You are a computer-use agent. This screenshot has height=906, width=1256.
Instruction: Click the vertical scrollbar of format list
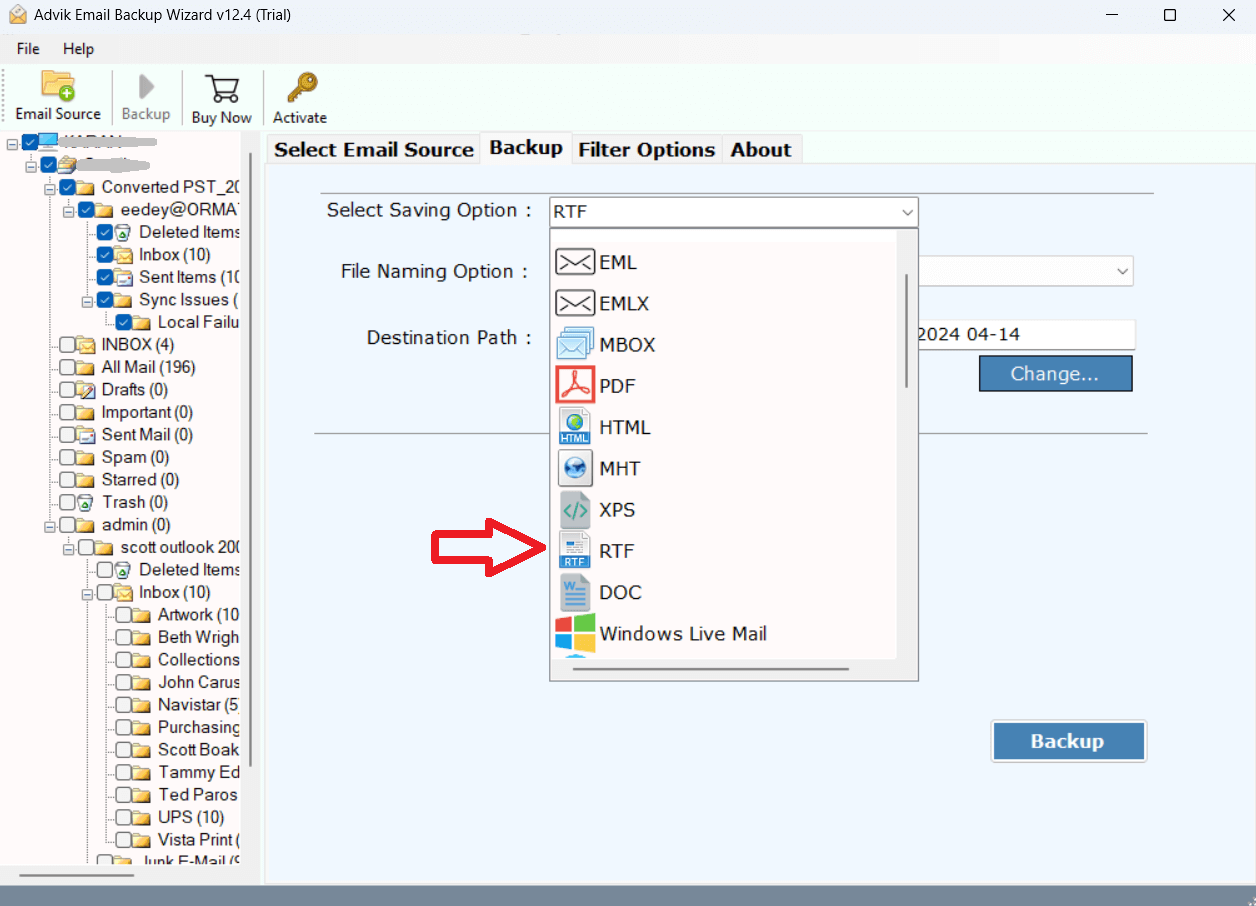(907, 331)
